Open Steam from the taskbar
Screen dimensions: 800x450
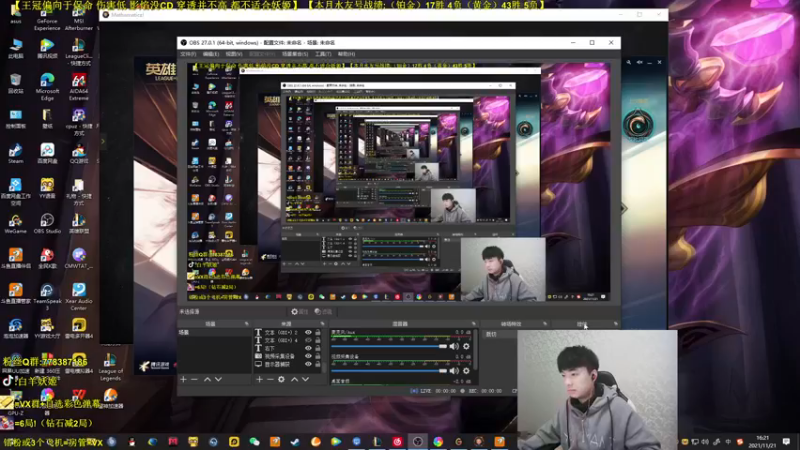click(295, 442)
